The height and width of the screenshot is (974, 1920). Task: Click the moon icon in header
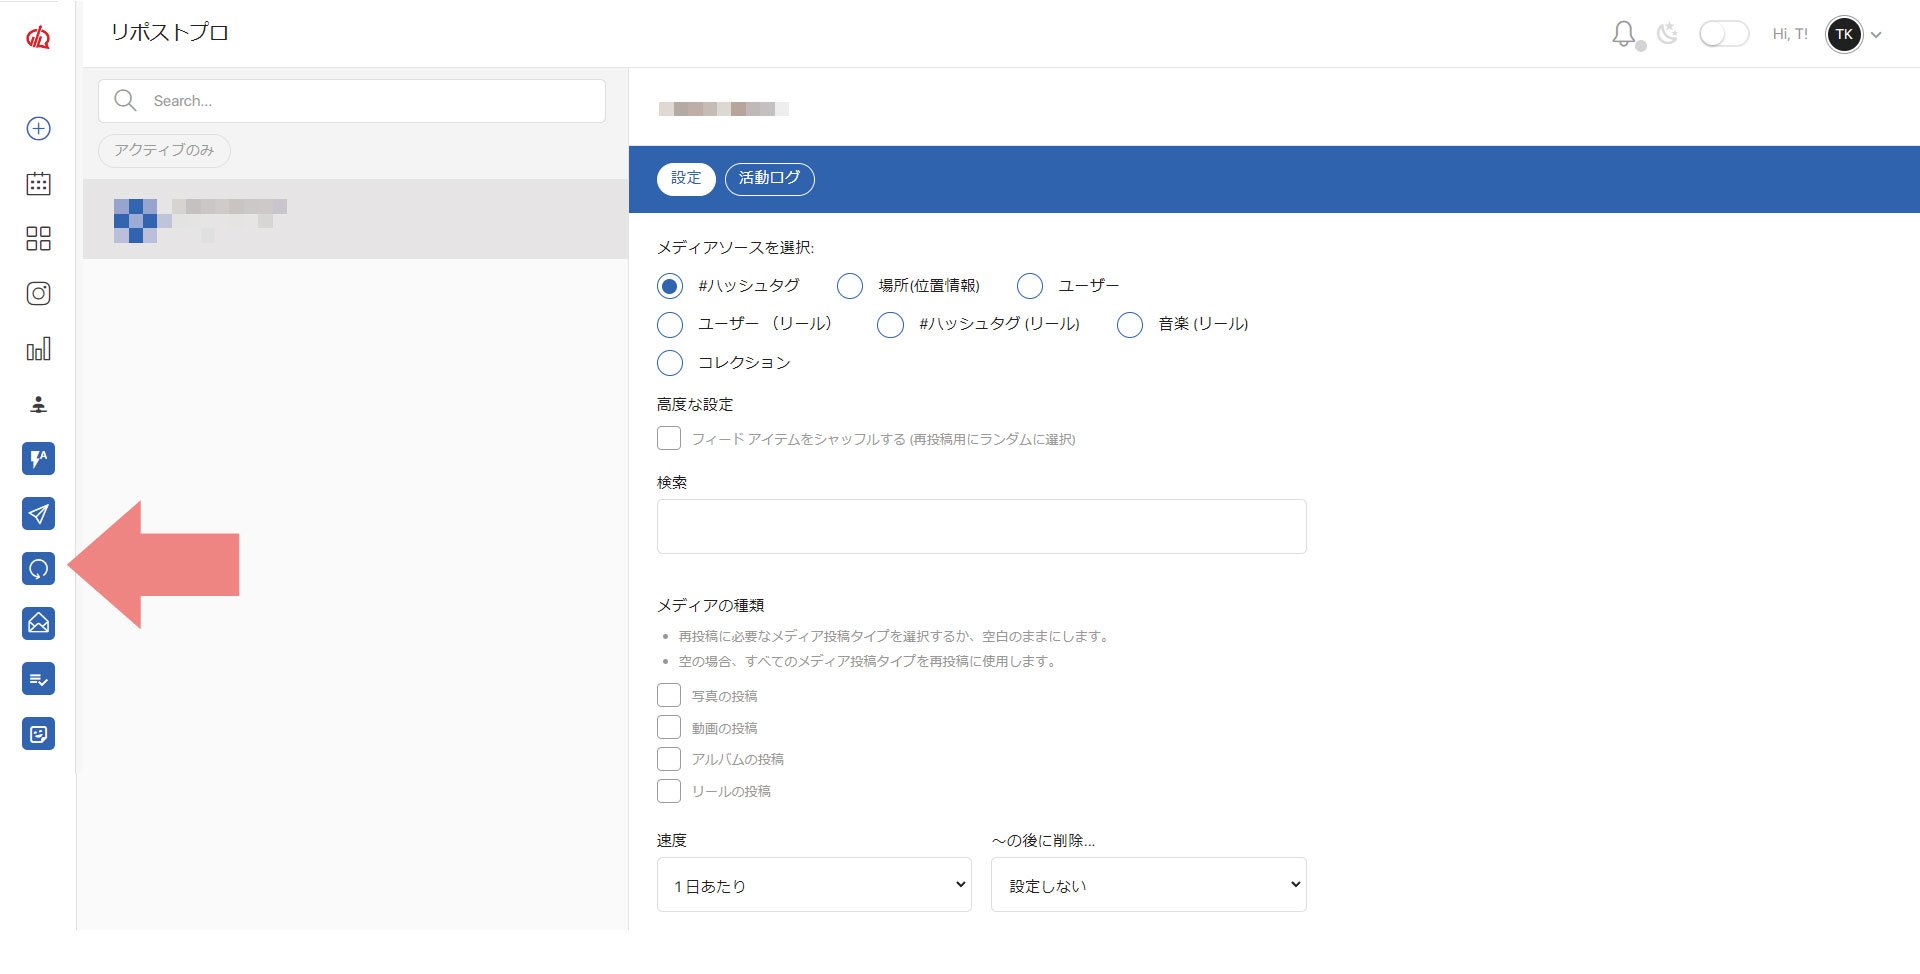(1667, 34)
